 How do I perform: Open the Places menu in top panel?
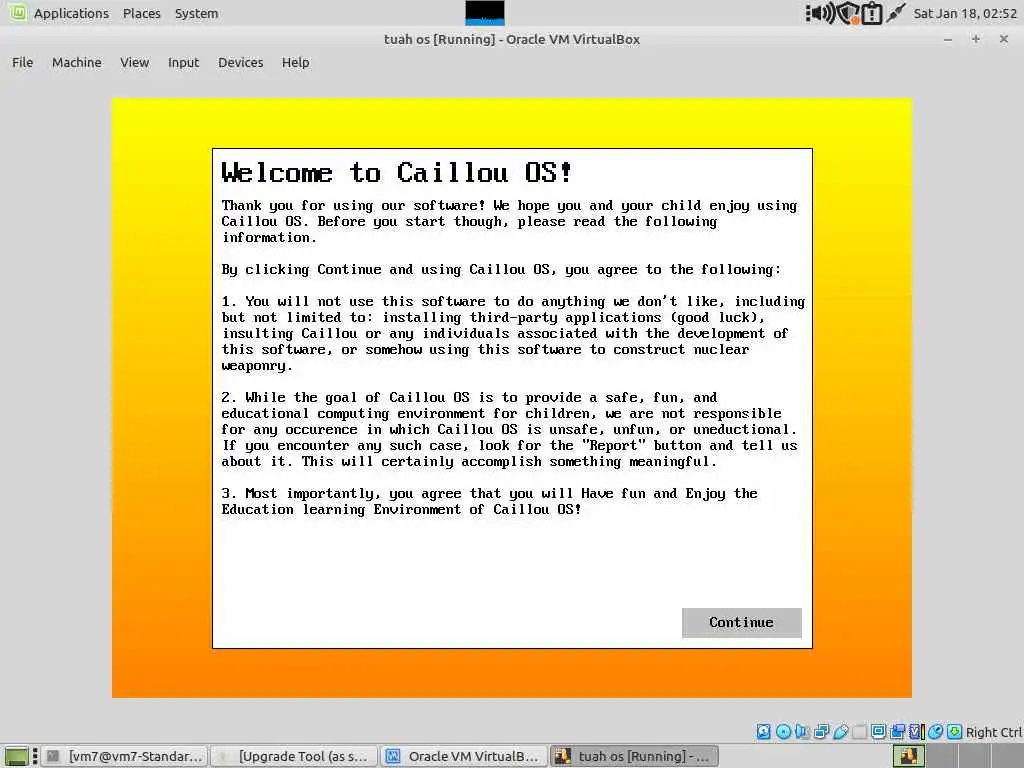coord(141,13)
